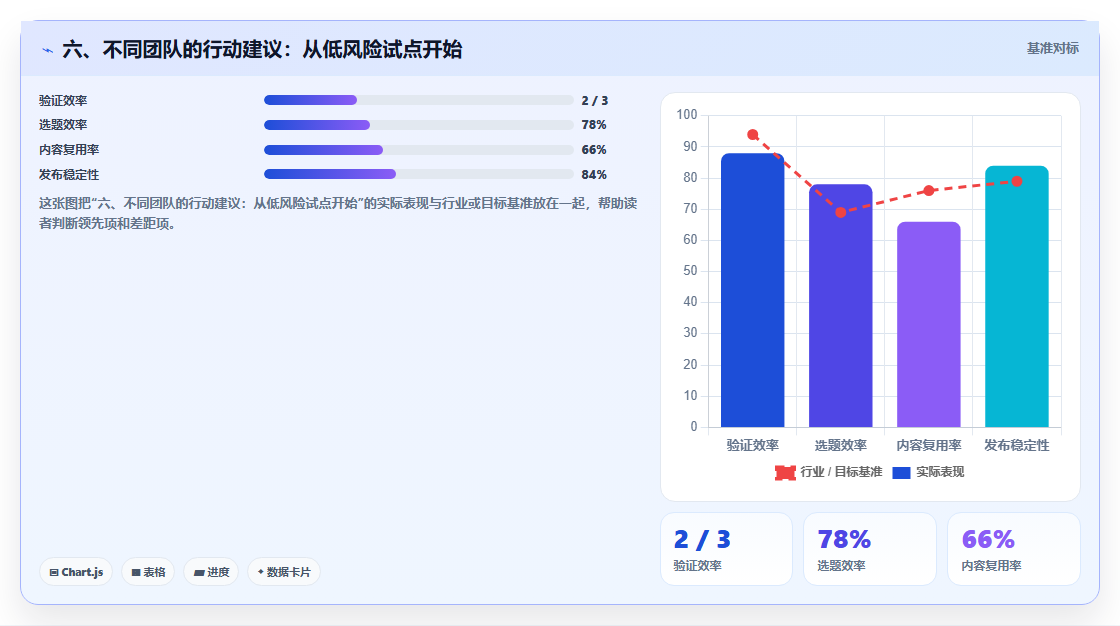Toggle the 行业 / 目标基准 legend item
Image resolution: width=1120 pixels, height=626 pixels.
click(x=829, y=472)
